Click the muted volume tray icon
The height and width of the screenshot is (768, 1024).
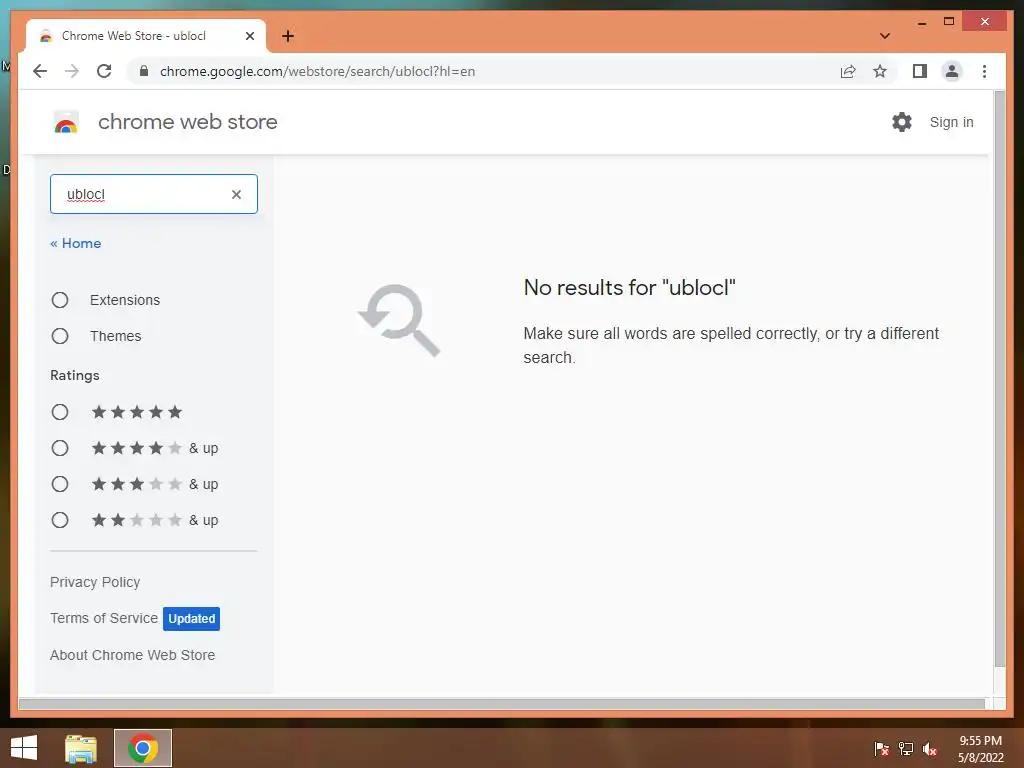coord(930,749)
